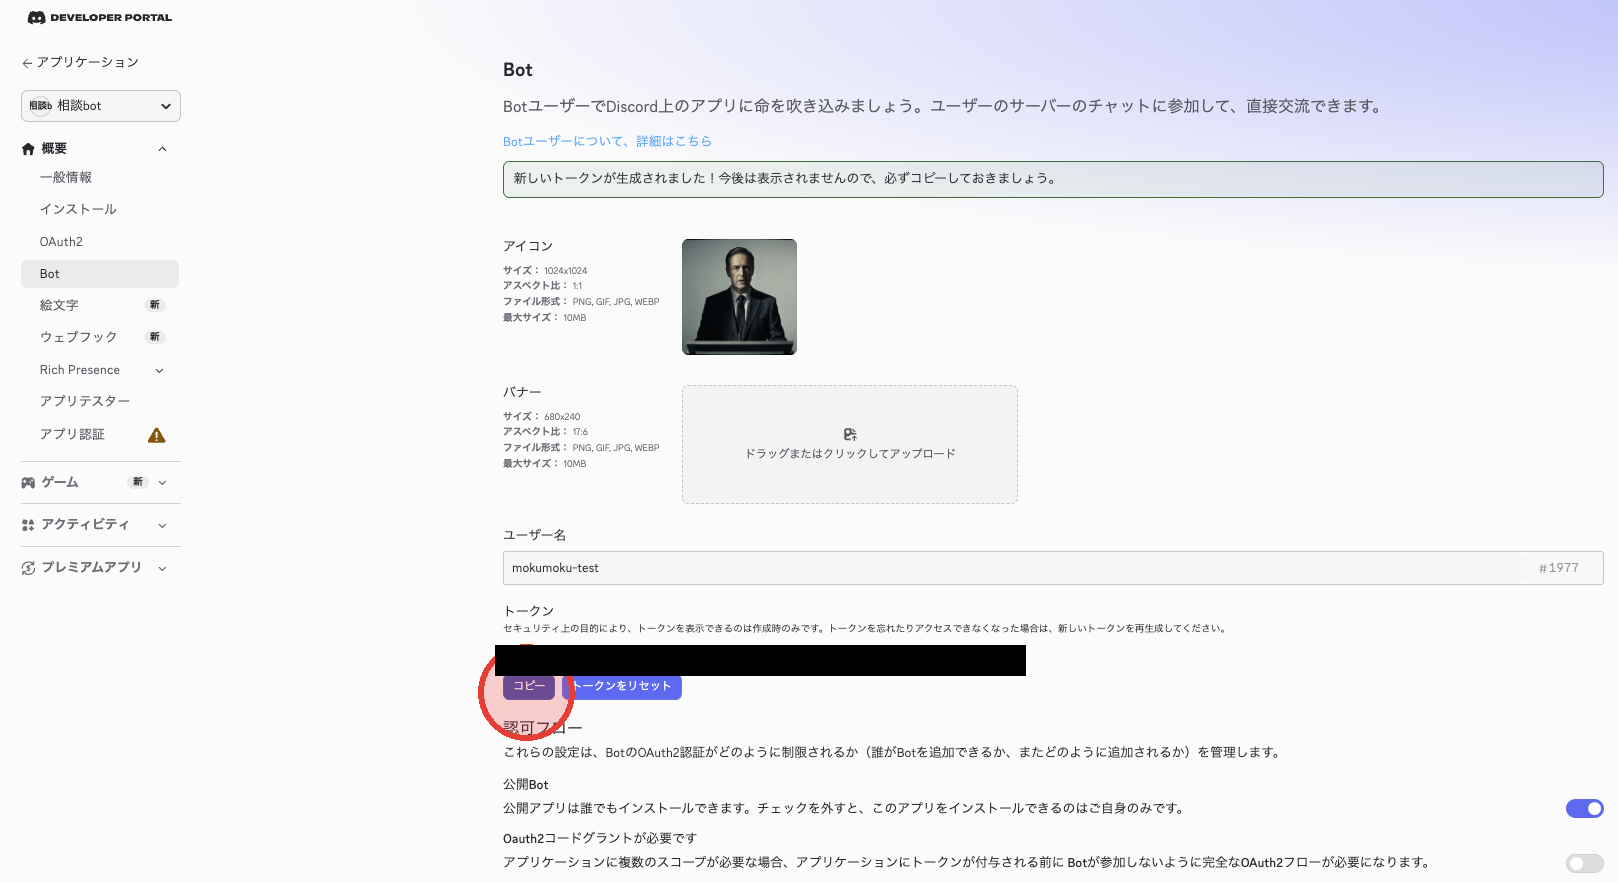Click the bot icon portrait image
The image size is (1618, 883).
click(739, 297)
